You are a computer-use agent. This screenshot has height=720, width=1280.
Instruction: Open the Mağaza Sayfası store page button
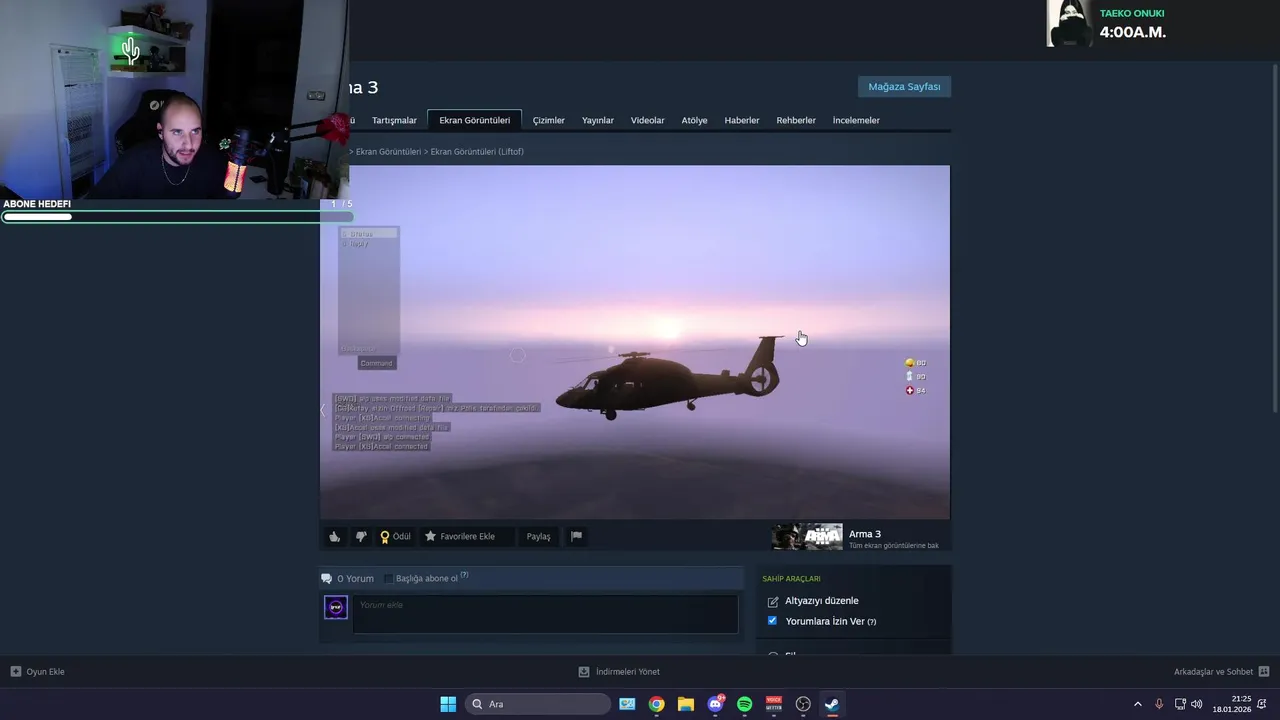(904, 87)
